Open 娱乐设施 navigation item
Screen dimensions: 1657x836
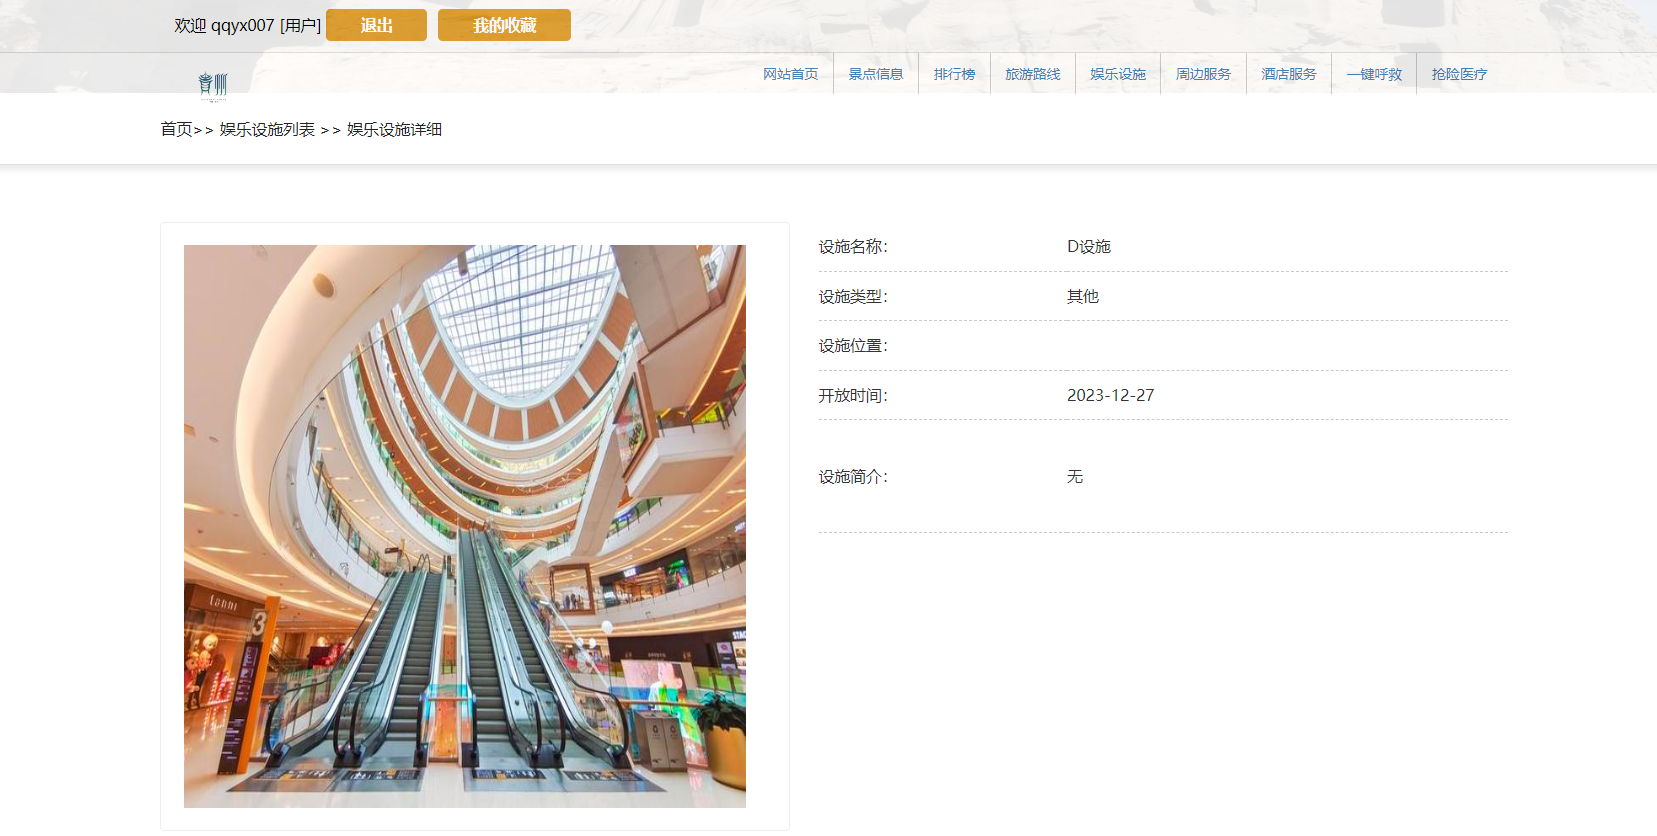pos(1118,74)
